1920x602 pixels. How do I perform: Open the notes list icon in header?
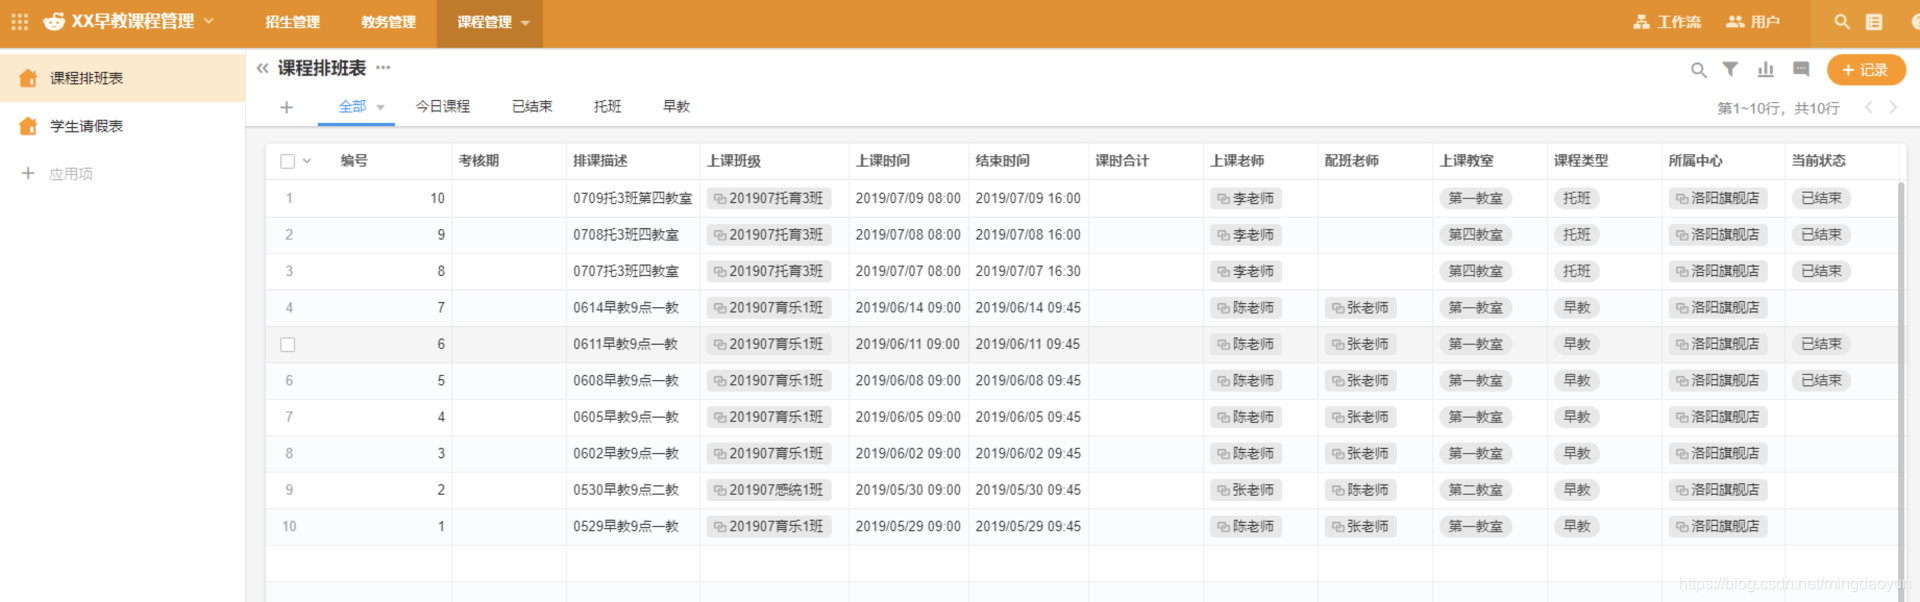pyautogui.click(x=1874, y=21)
